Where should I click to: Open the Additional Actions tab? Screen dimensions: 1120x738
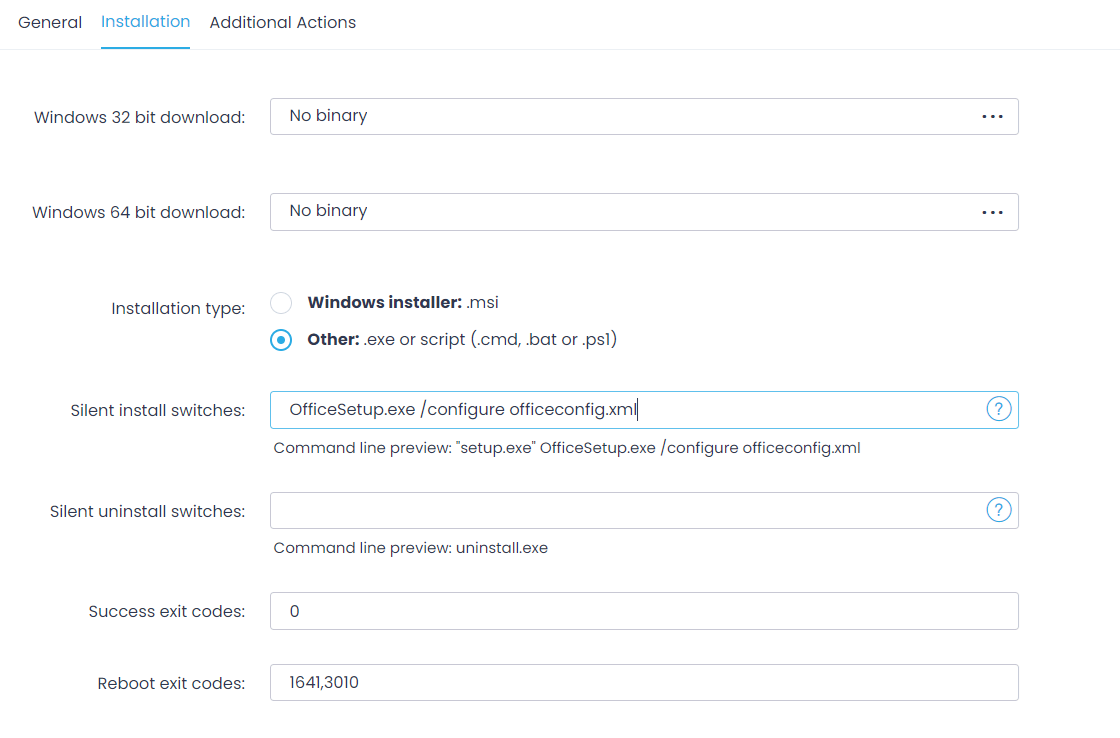283,22
